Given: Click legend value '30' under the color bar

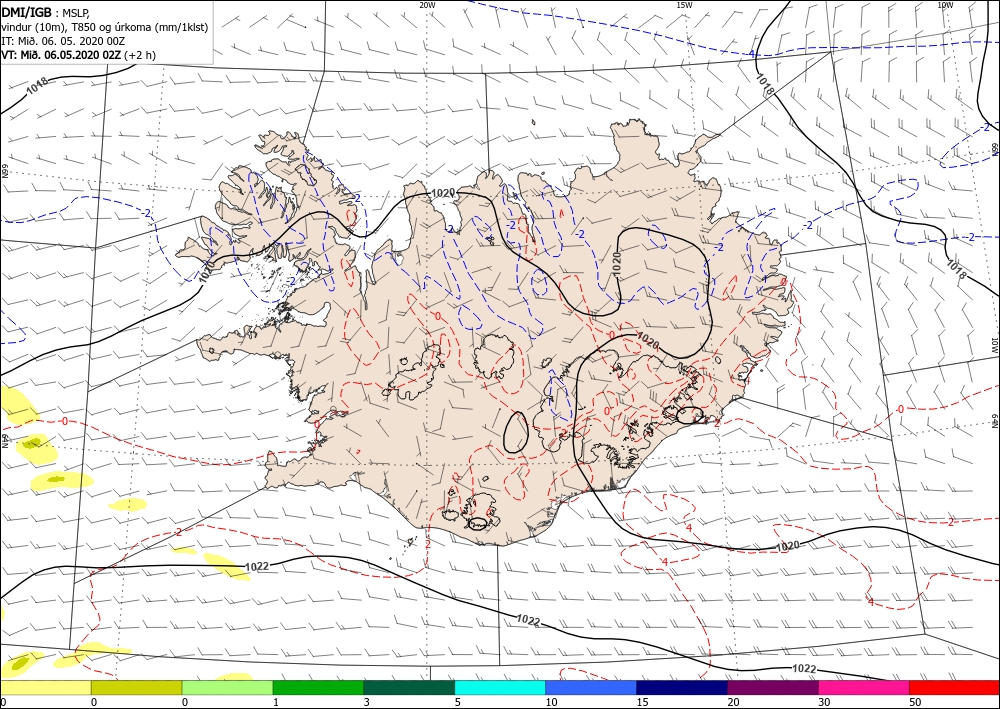Looking at the screenshot, I should click(x=824, y=702).
